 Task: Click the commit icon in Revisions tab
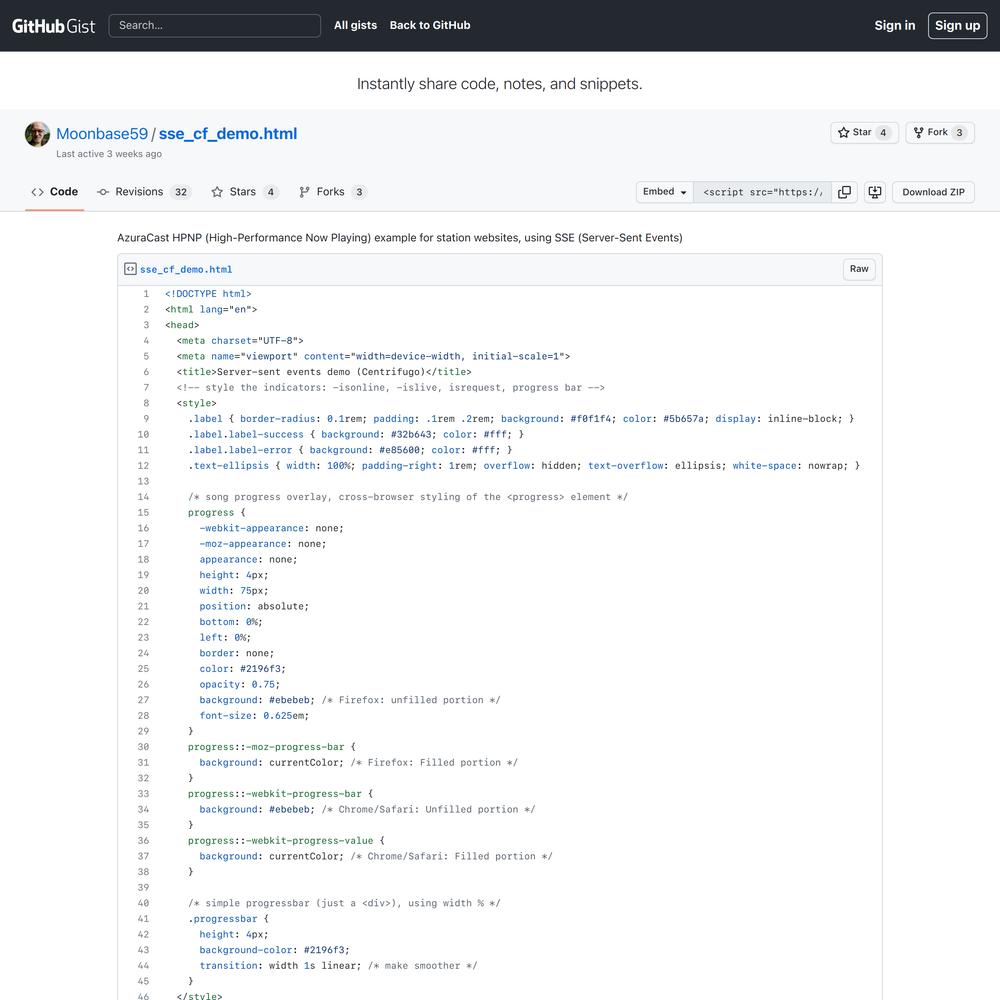[x=103, y=192]
